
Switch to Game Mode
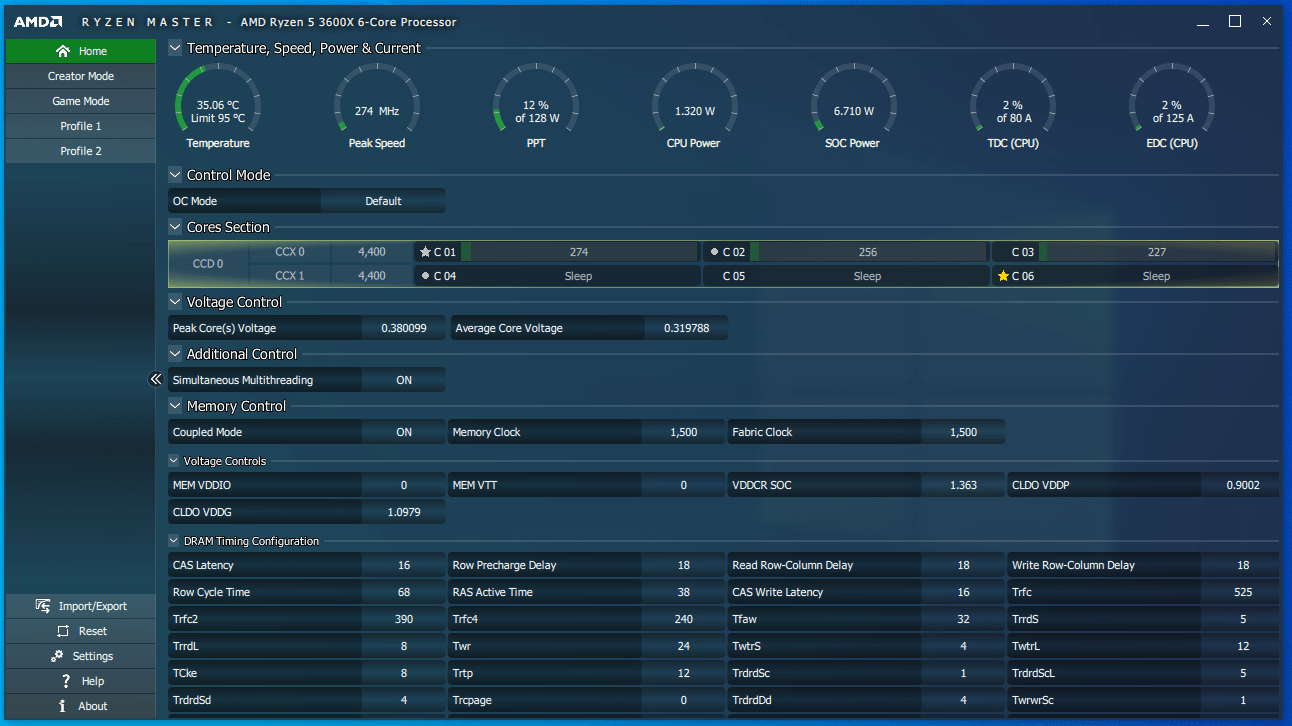pos(81,101)
